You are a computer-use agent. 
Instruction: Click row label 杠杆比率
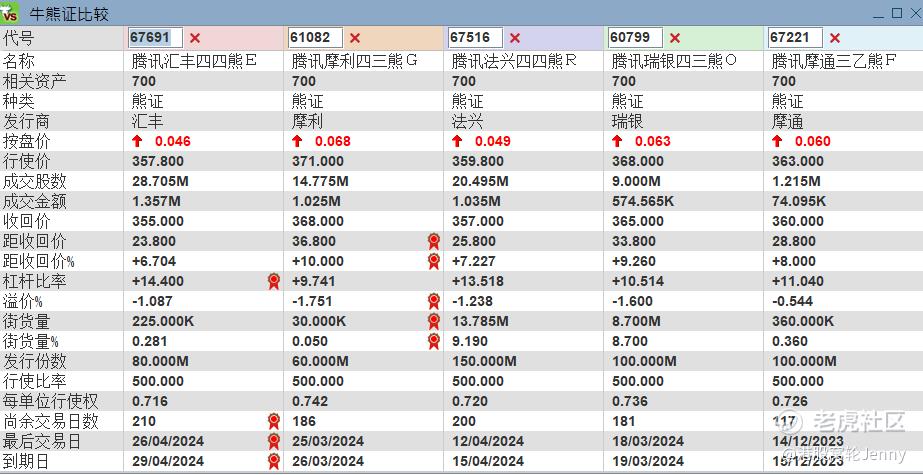[34, 281]
